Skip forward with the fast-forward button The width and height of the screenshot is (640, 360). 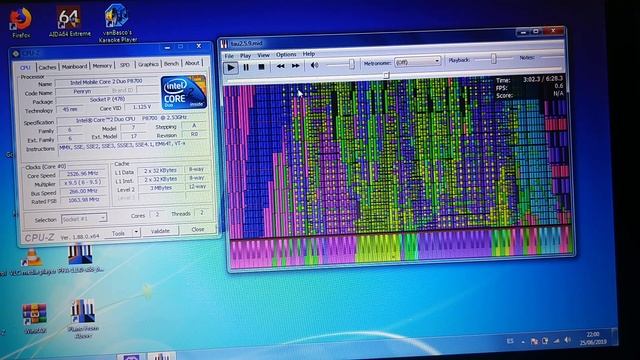(x=296, y=65)
